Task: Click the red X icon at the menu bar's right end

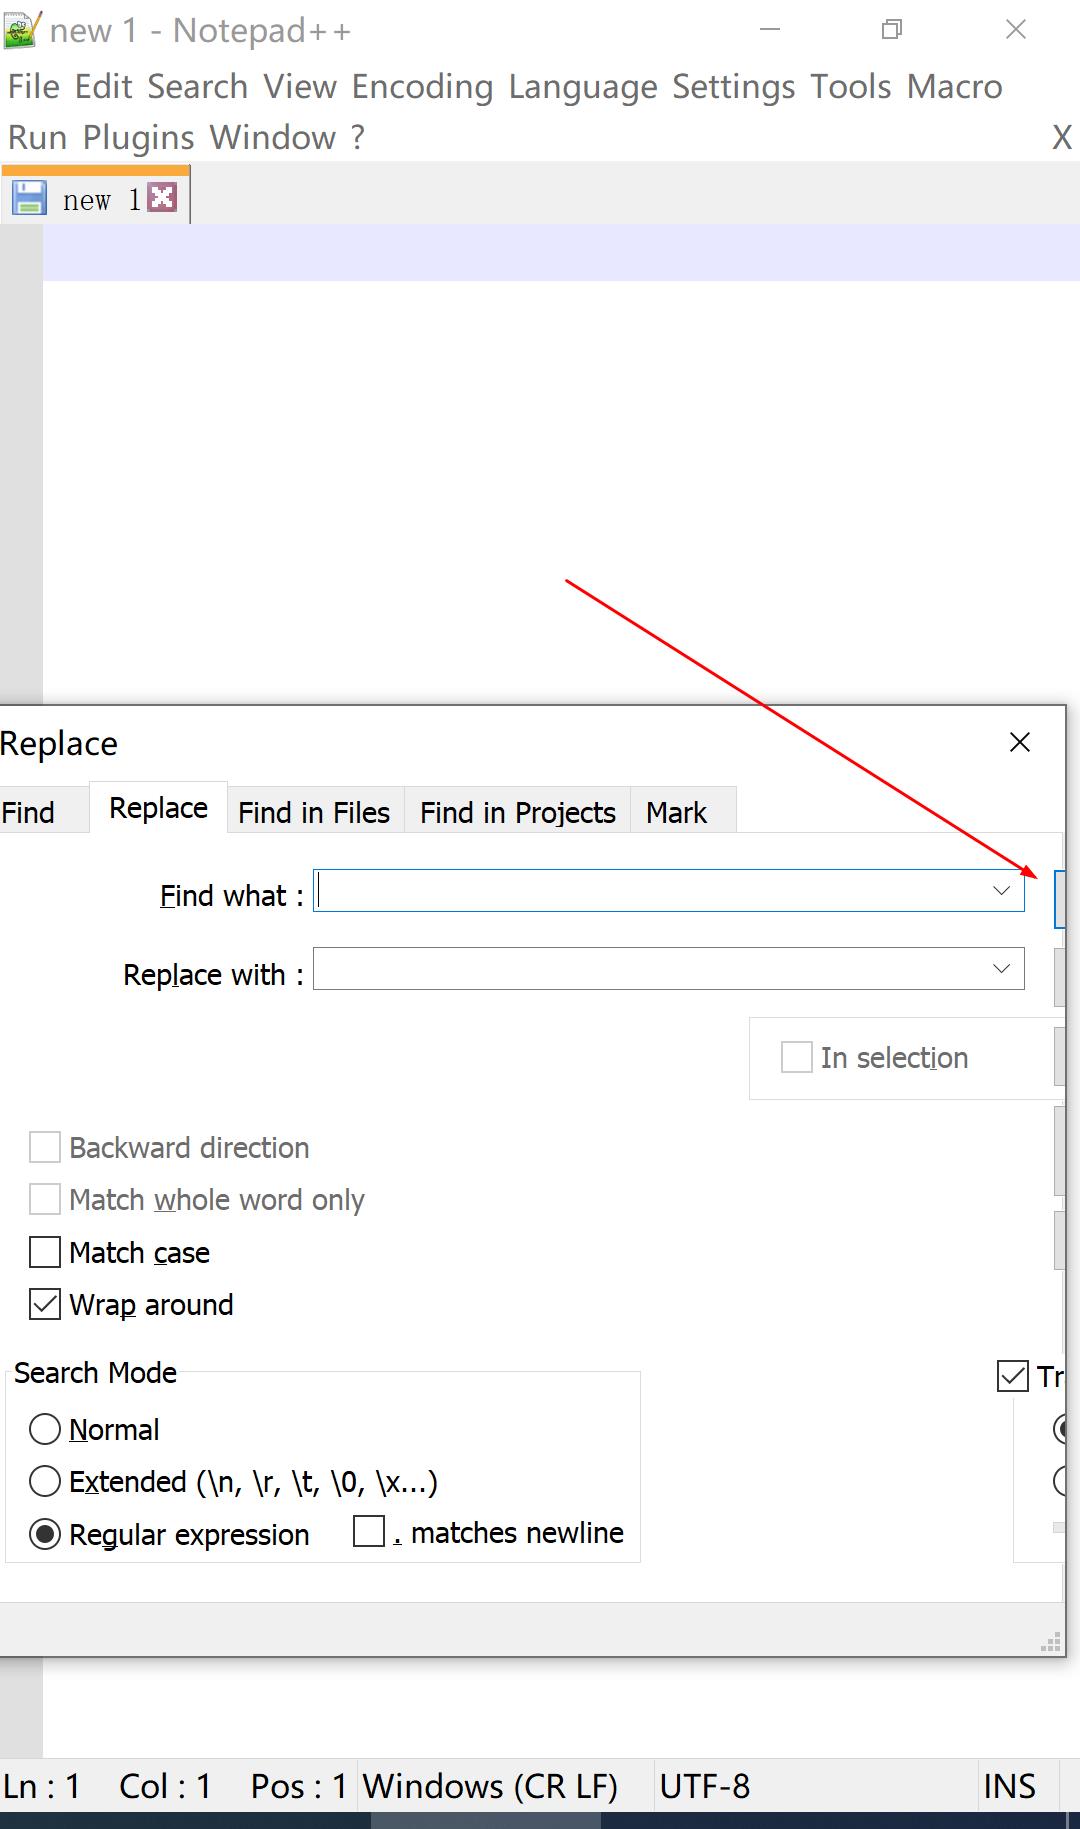Action: [1061, 137]
